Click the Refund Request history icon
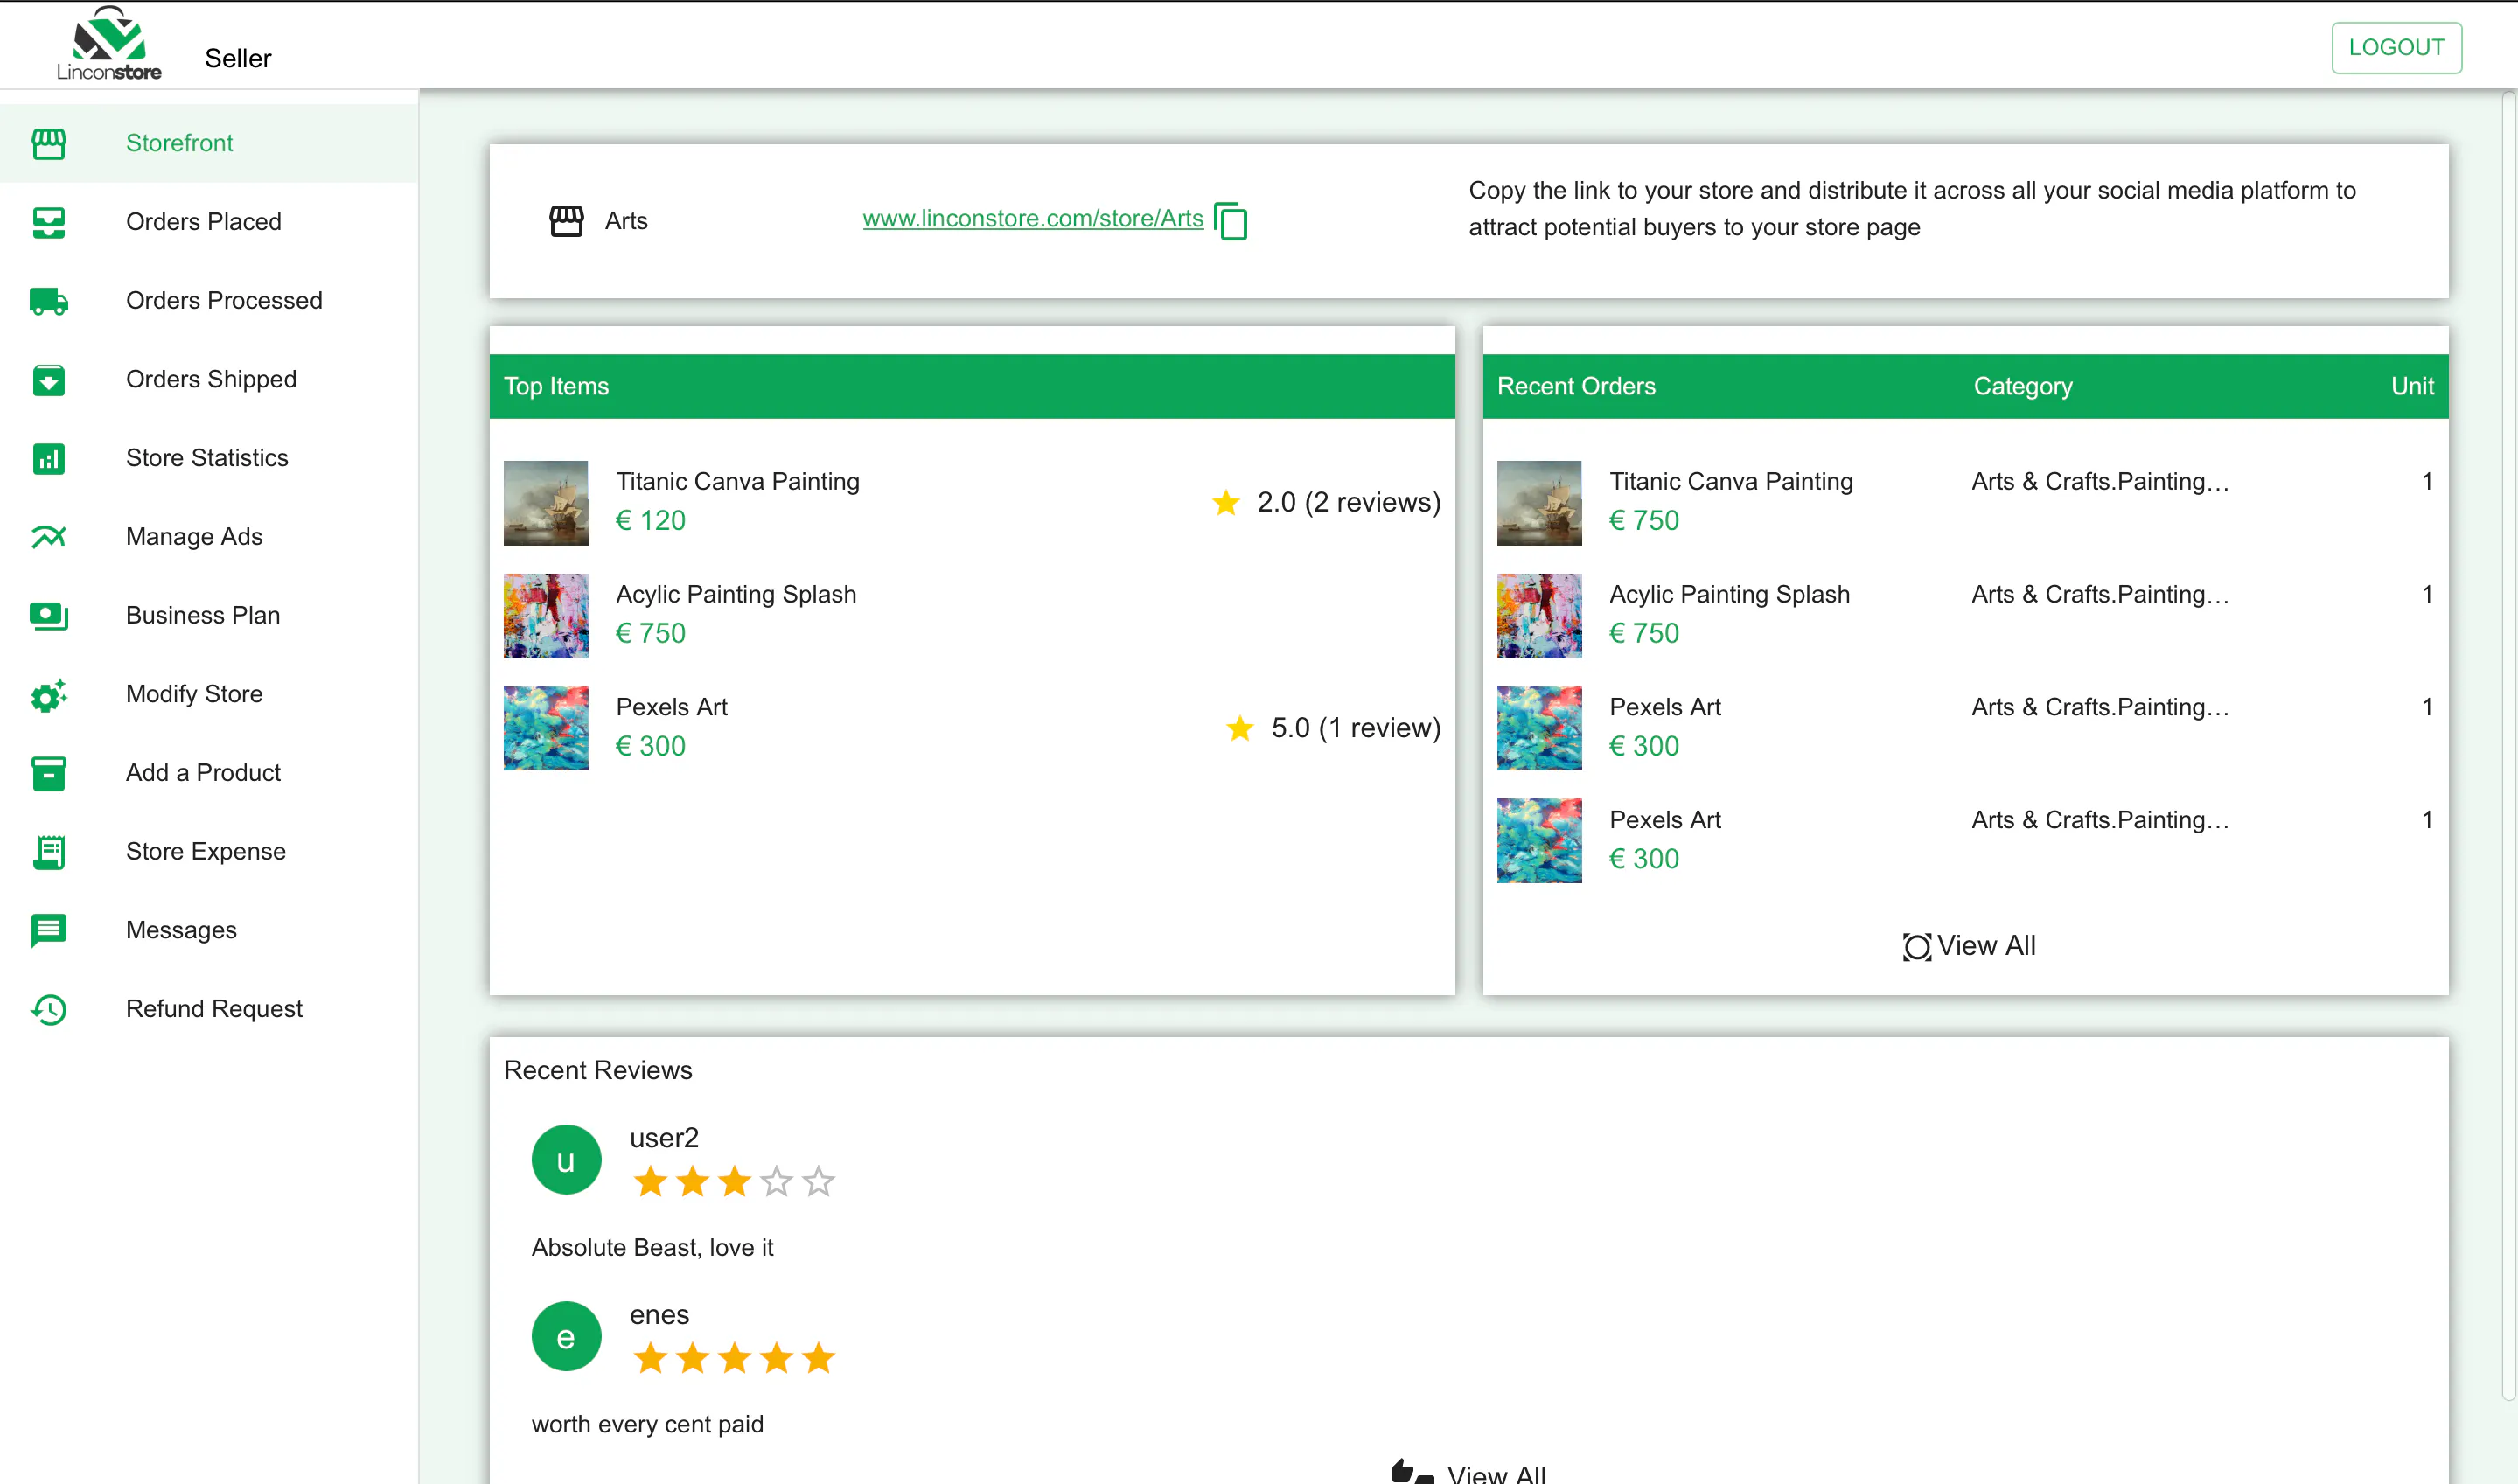The width and height of the screenshot is (2518, 1484). [48, 1009]
